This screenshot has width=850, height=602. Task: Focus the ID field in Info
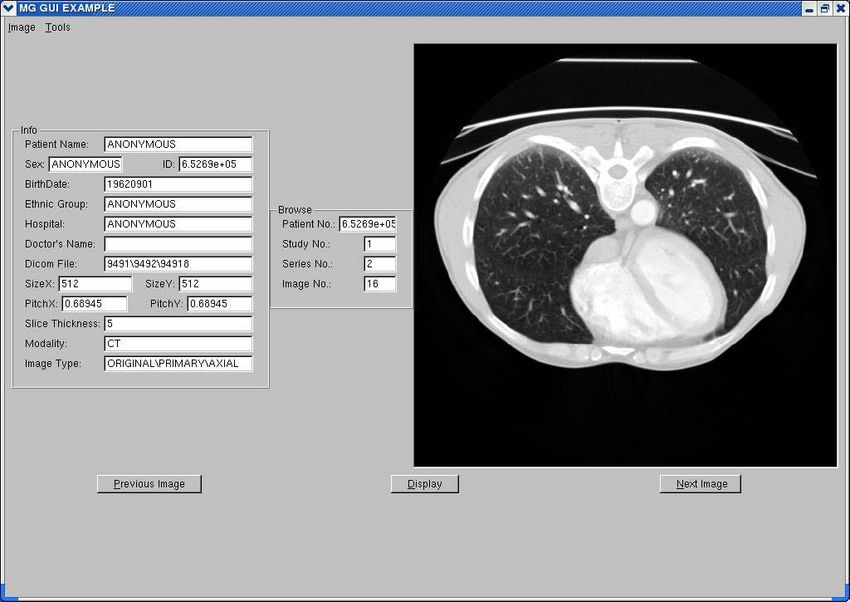[x=215, y=164]
